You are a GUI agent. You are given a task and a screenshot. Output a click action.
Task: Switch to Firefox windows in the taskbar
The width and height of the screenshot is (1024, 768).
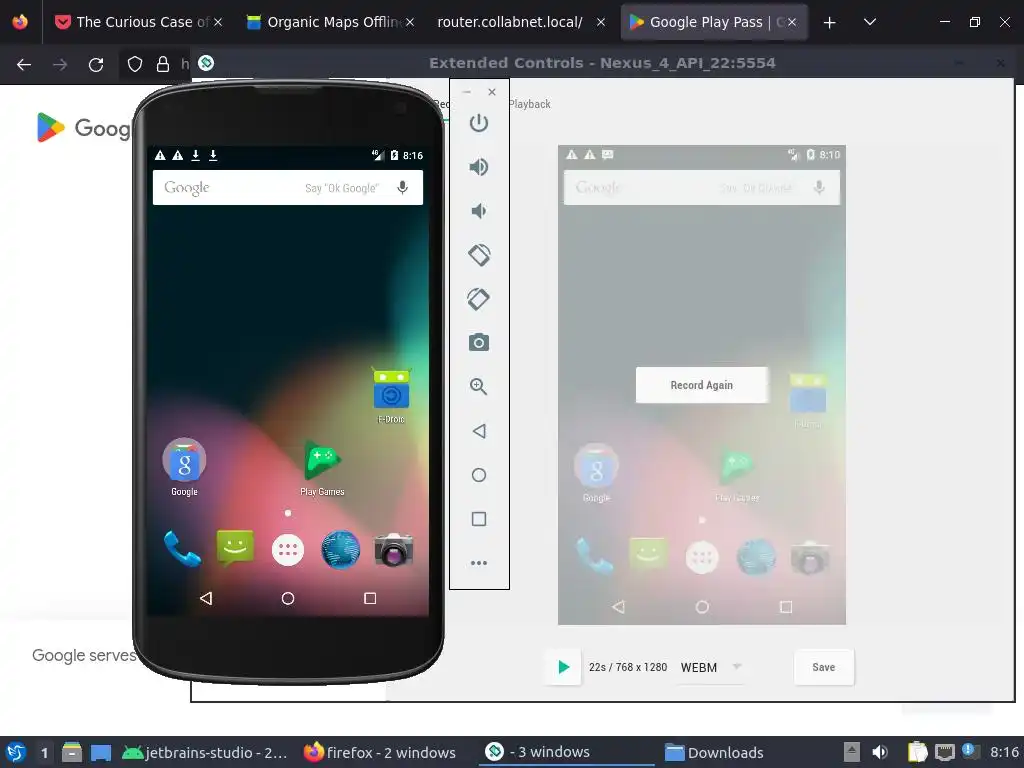pyautogui.click(x=380, y=752)
